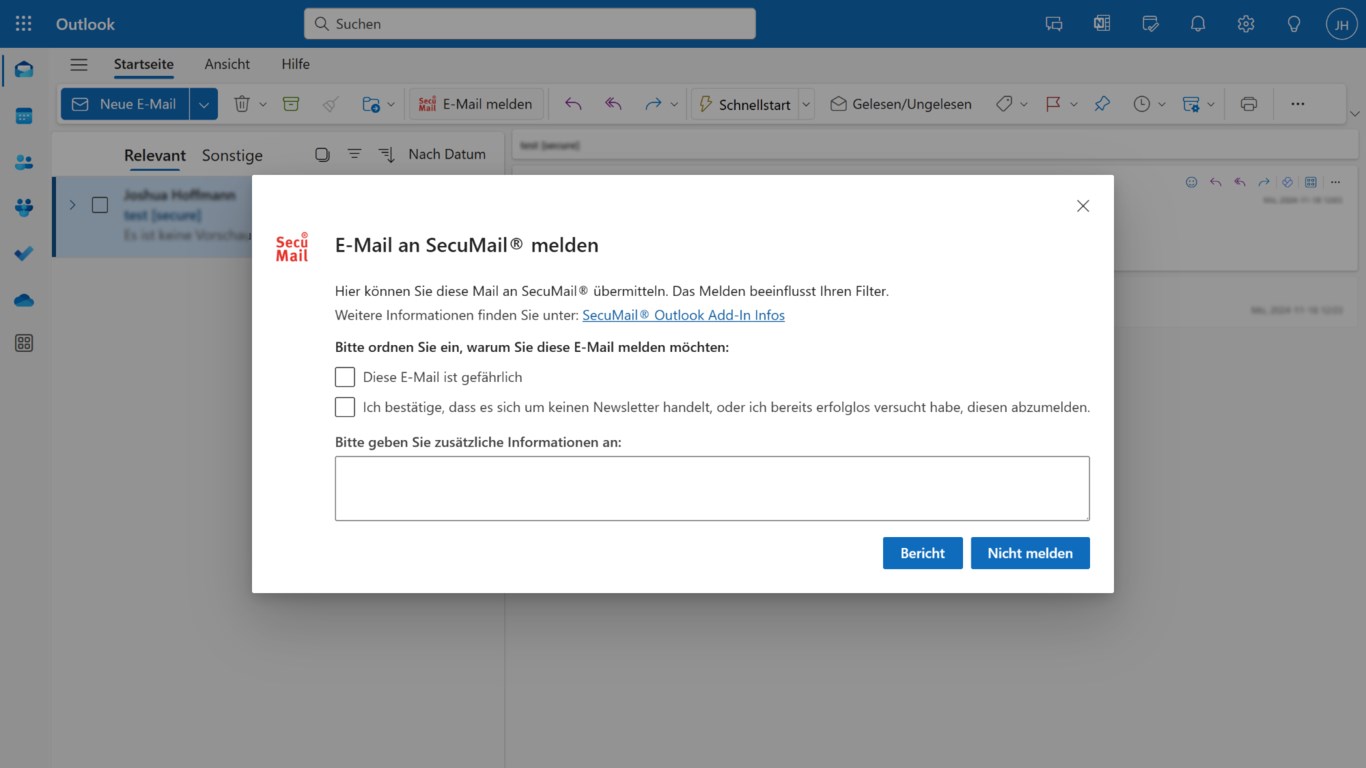The width and height of the screenshot is (1366, 768).
Task: Expand the Neue E-Mail dropdown arrow
Action: click(x=204, y=104)
